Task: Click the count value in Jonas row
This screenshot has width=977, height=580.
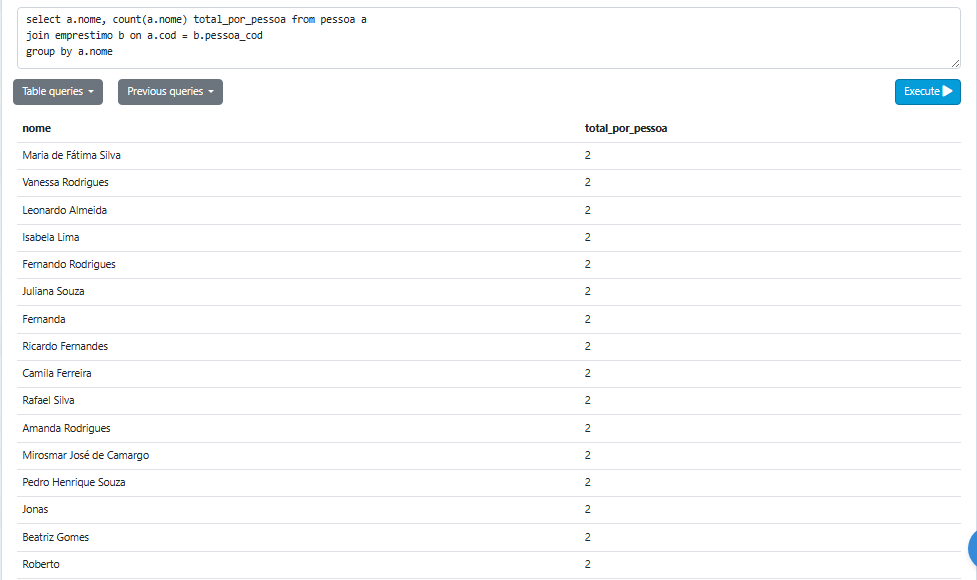Action: [x=588, y=510]
